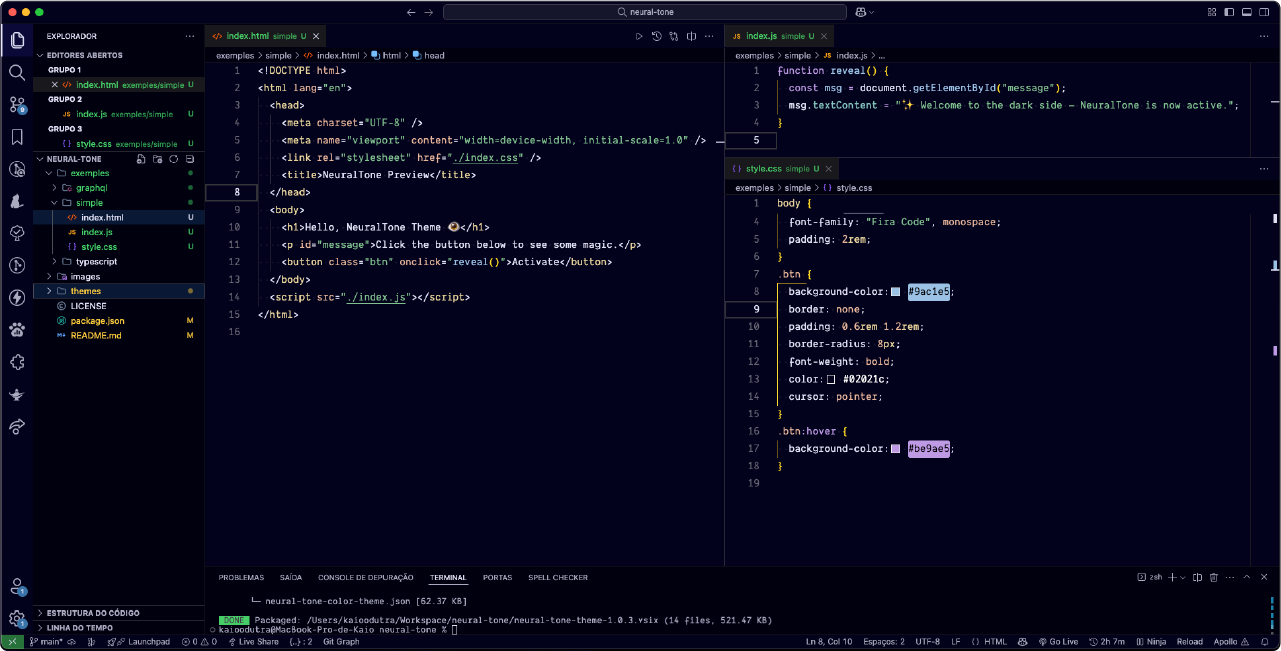Click New Folder icon in NEURAL-TONE header

[x=157, y=159]
